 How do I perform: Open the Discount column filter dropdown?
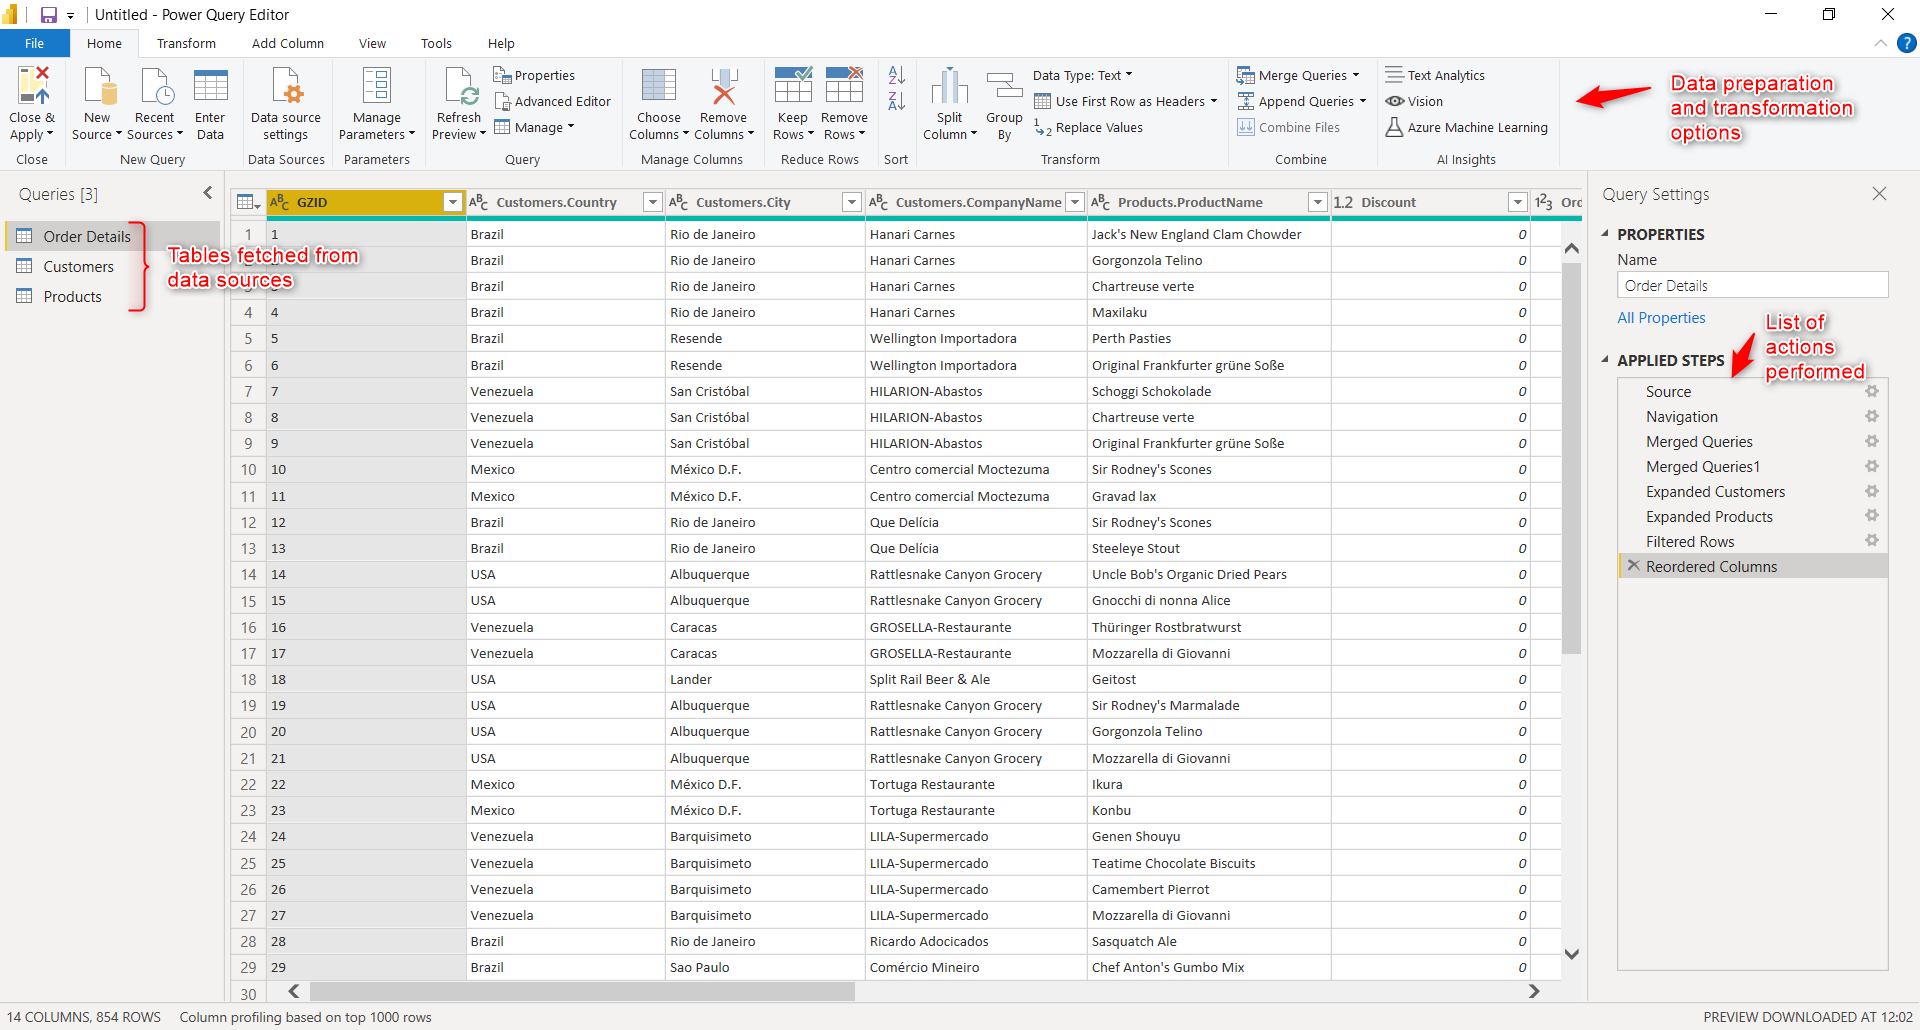(1518, 202)
